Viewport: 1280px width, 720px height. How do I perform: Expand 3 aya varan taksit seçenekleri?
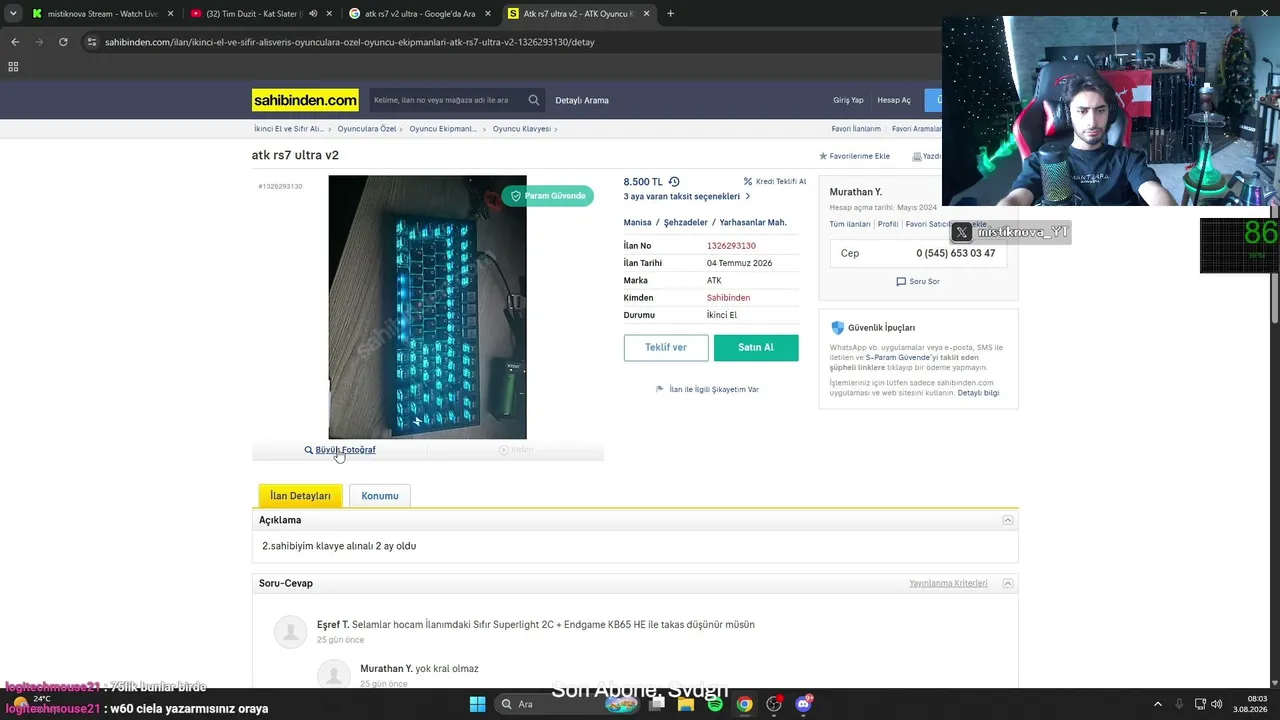click(x=687, y=196)
